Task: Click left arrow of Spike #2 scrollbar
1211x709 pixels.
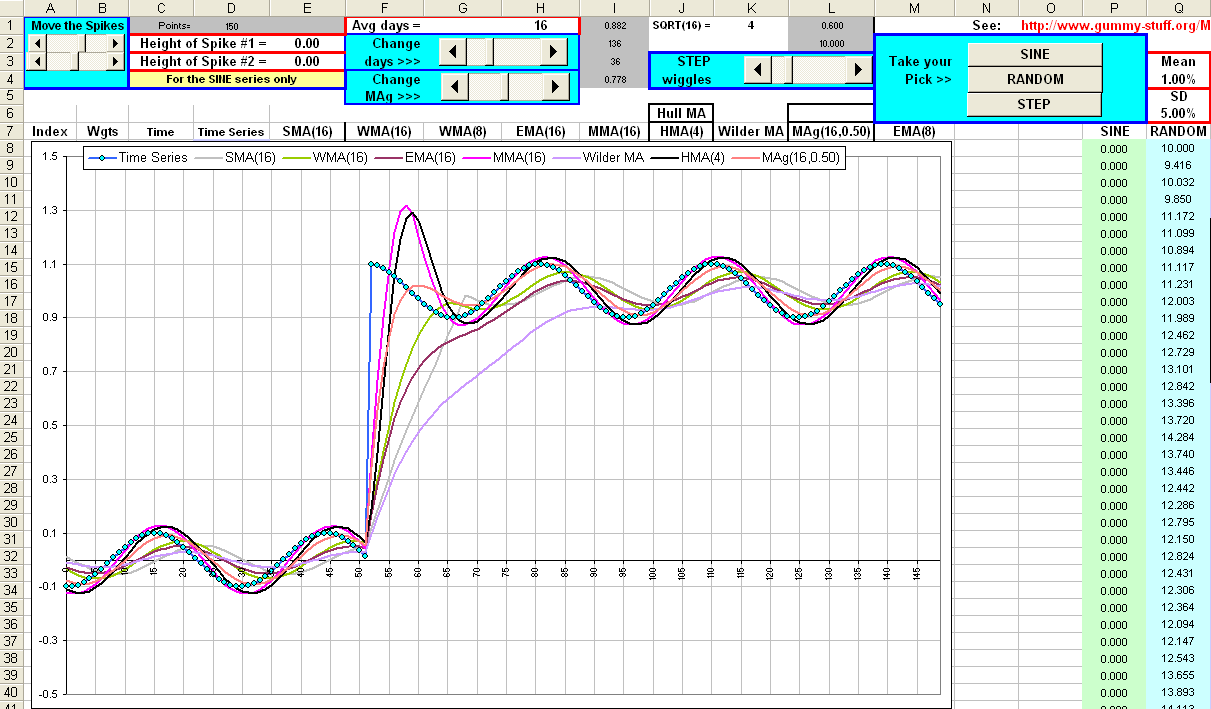Action: 37,61
